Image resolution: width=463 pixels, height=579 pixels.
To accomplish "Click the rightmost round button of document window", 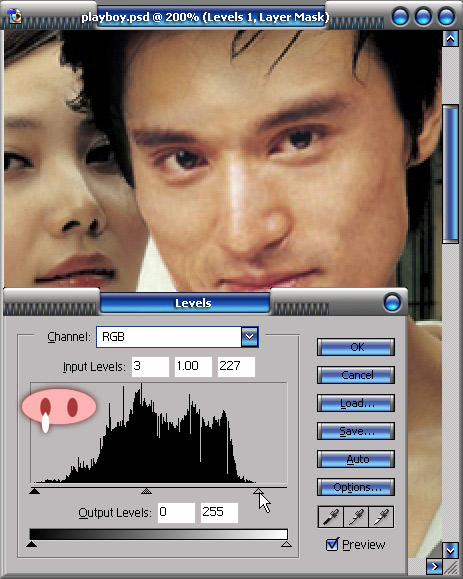I will click(x=446, y=17).
